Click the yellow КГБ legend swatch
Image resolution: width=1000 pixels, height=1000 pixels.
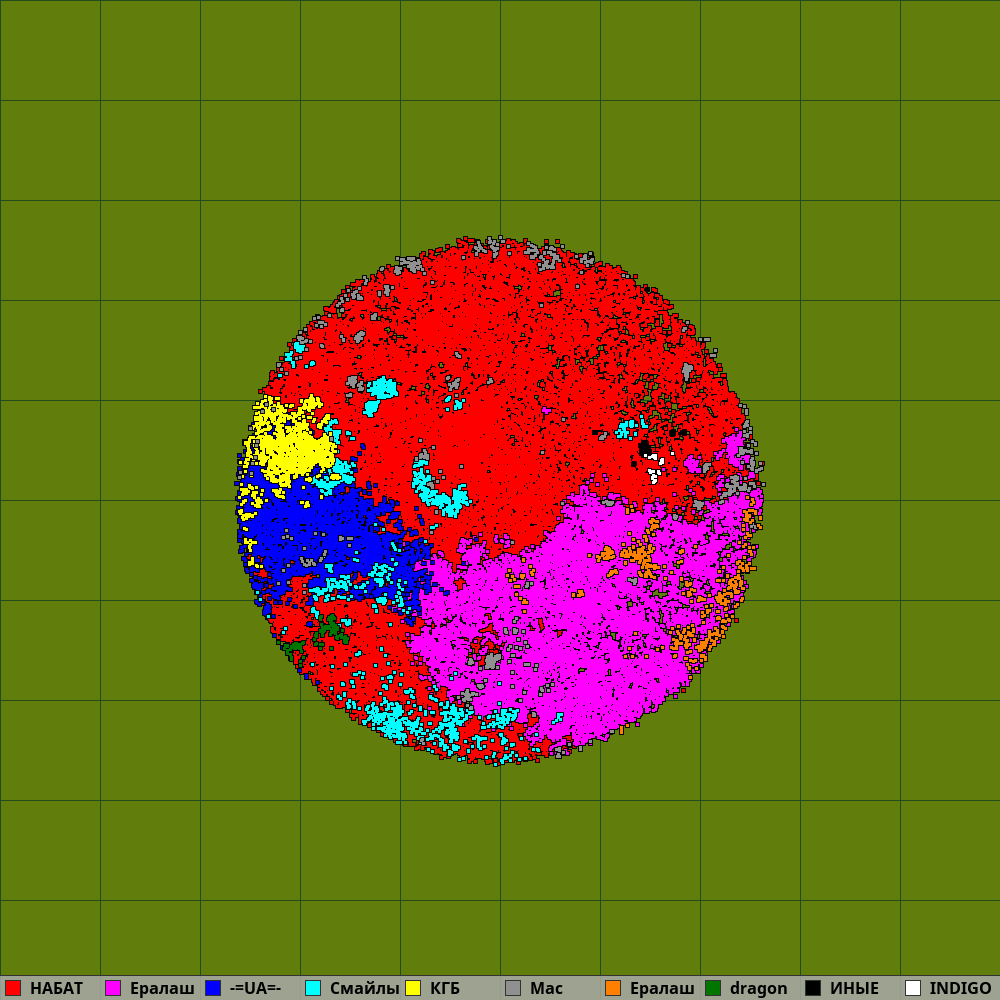click(x=413, y=988)
